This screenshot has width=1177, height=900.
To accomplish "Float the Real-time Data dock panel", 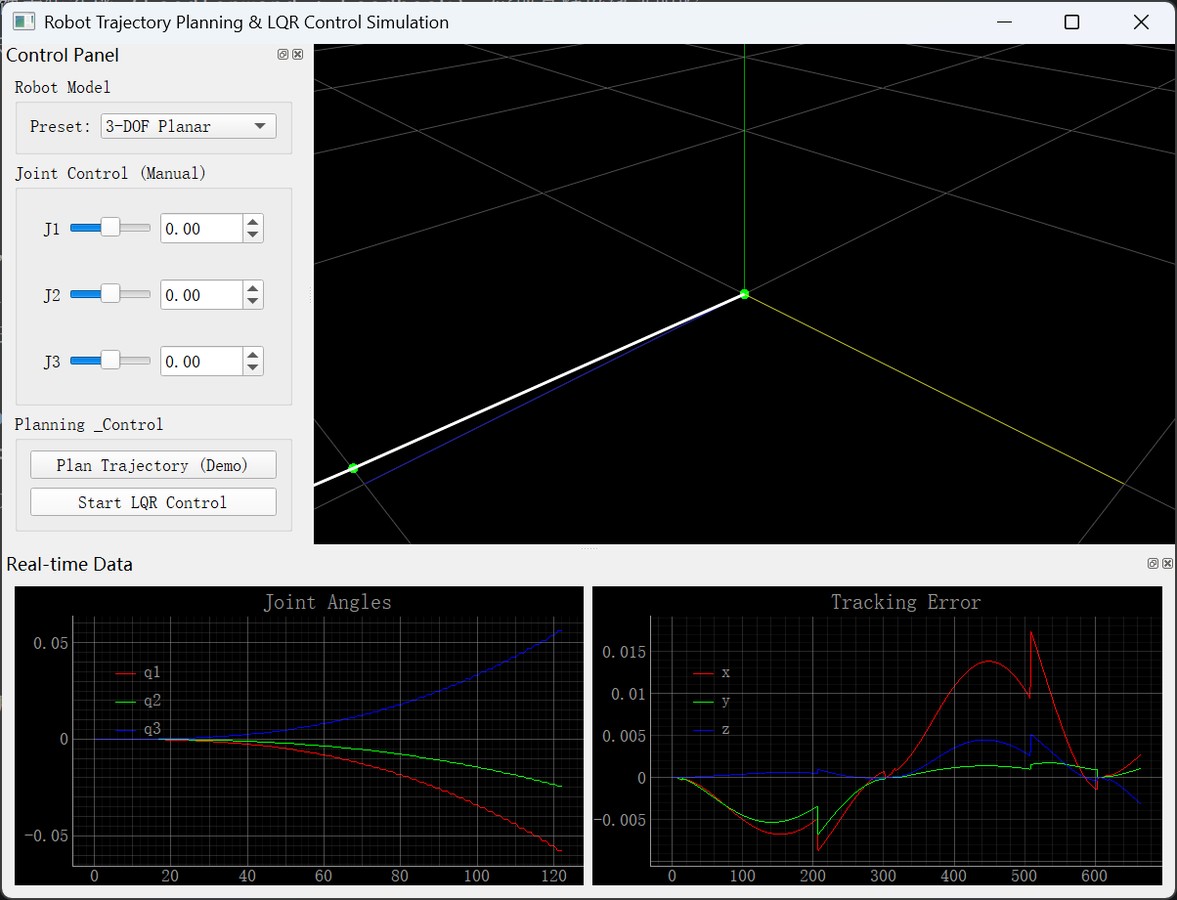I will [1153, 564].
